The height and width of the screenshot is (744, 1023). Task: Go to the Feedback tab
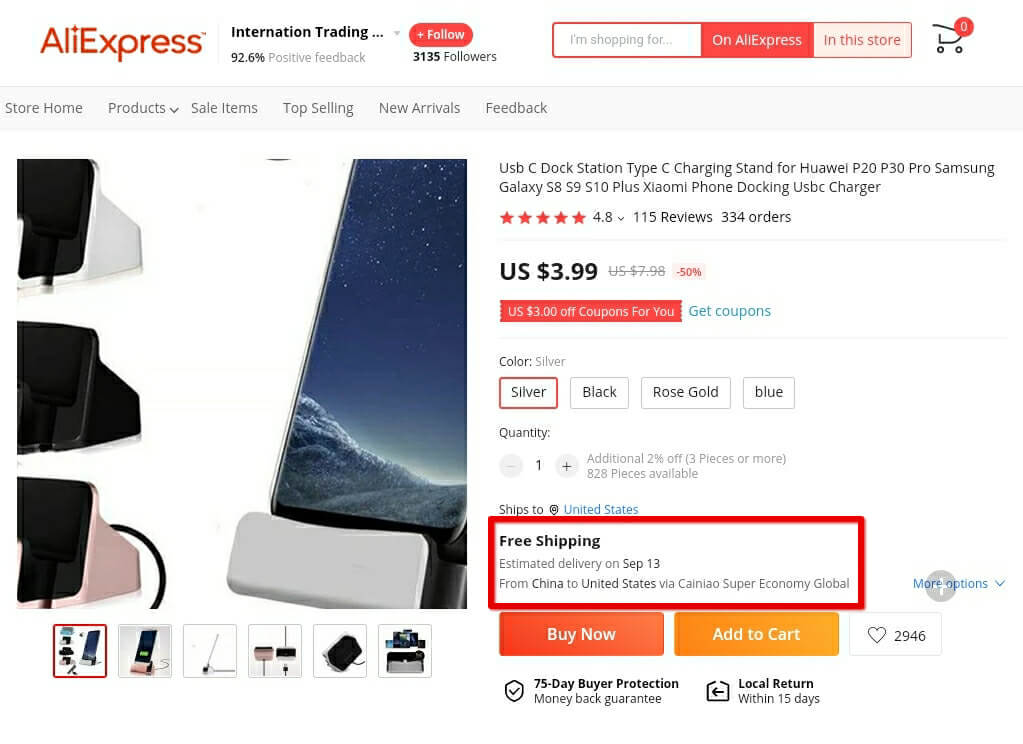click(516, 108)
